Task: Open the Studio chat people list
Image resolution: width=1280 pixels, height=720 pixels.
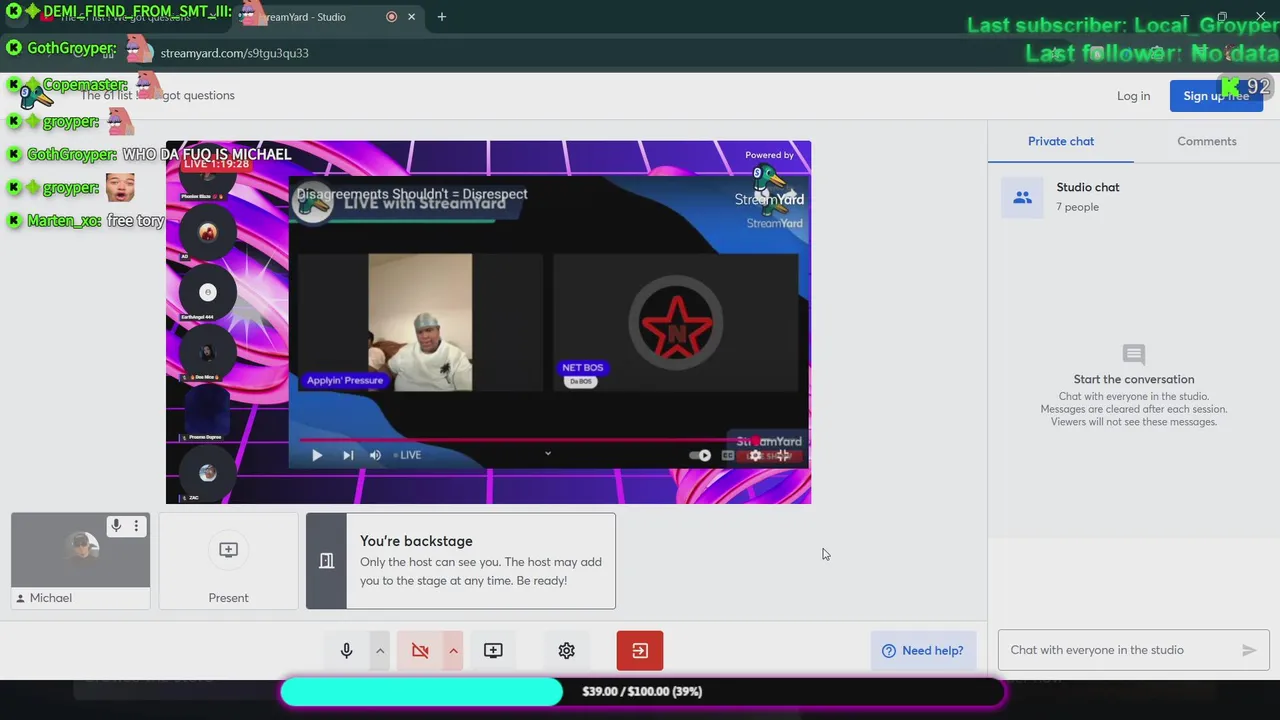Action: [x=1134, y=197]
